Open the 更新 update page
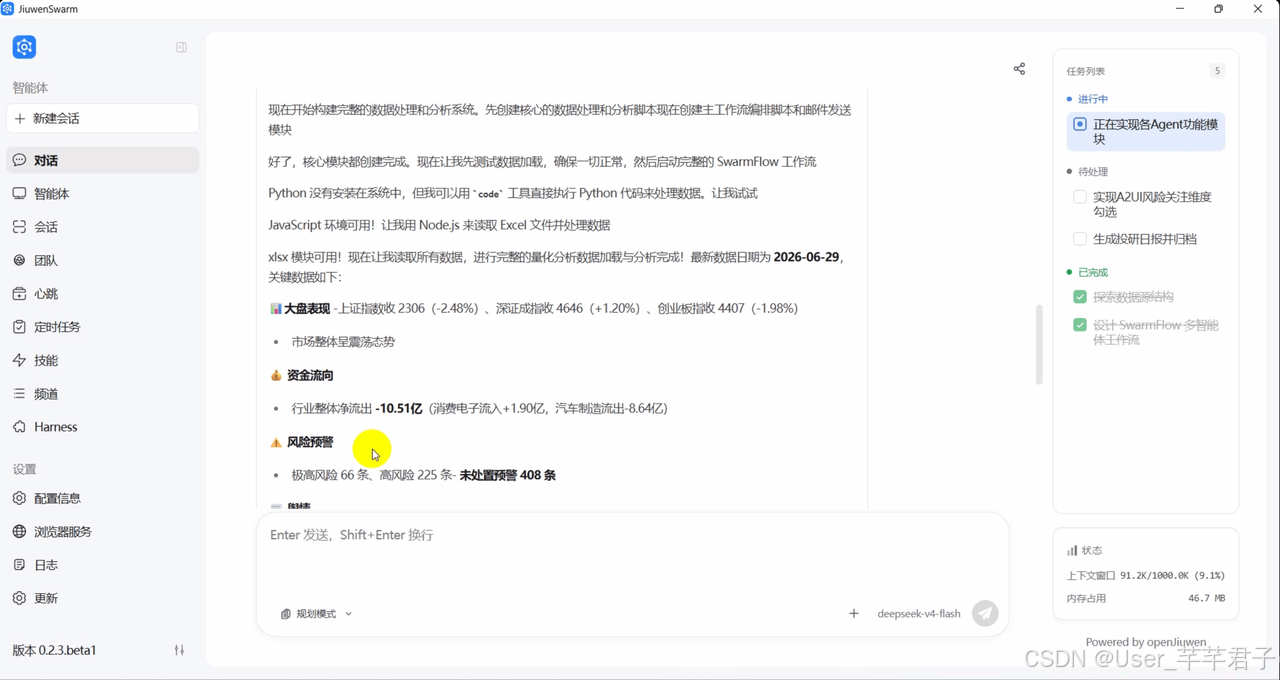Image resolution: width=1280 pixels, height=680 pixels. [x=102, y=598]
